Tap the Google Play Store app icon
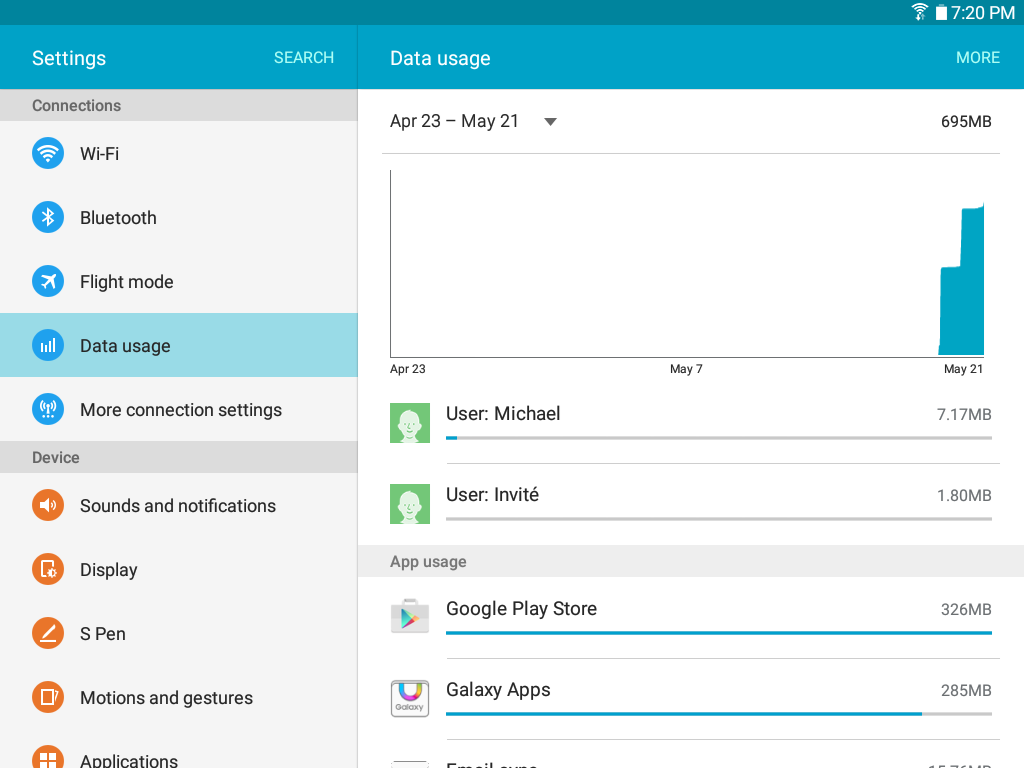This screenshot has height=768, width=1024. [409, 616]
